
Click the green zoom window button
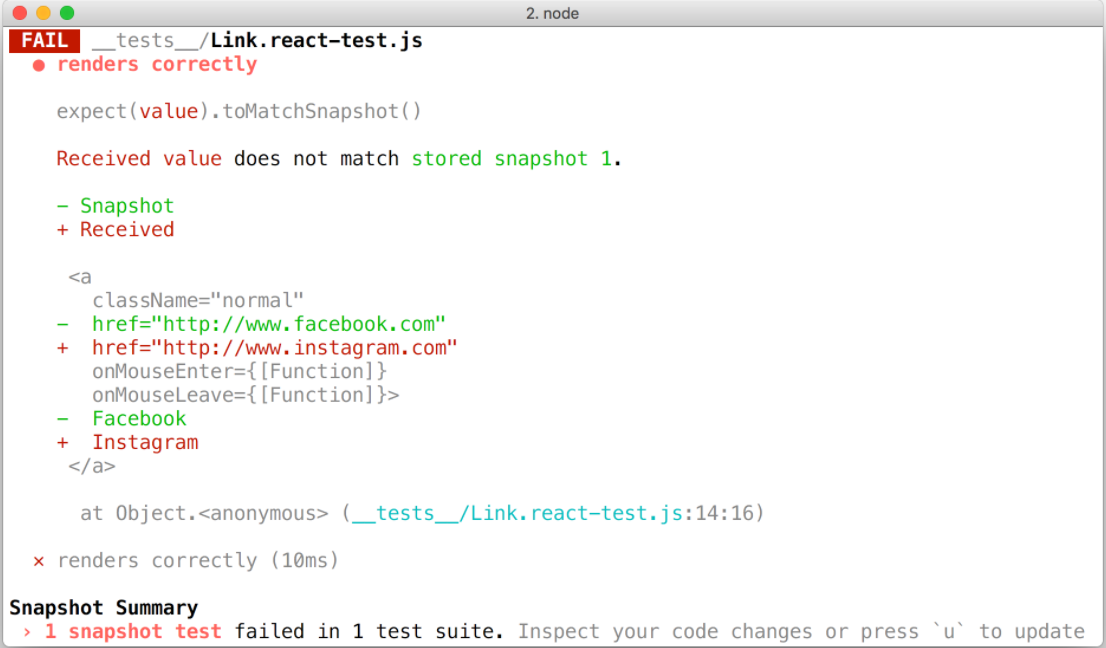tap(67, 13)
